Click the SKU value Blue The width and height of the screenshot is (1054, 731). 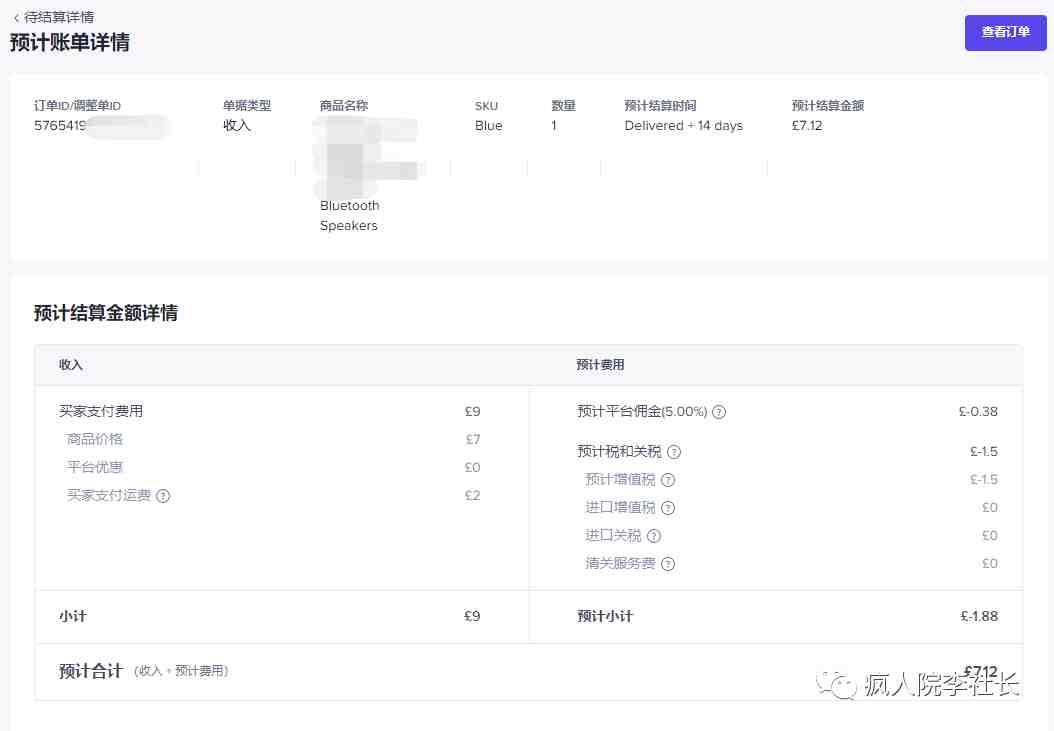[489, 126]
